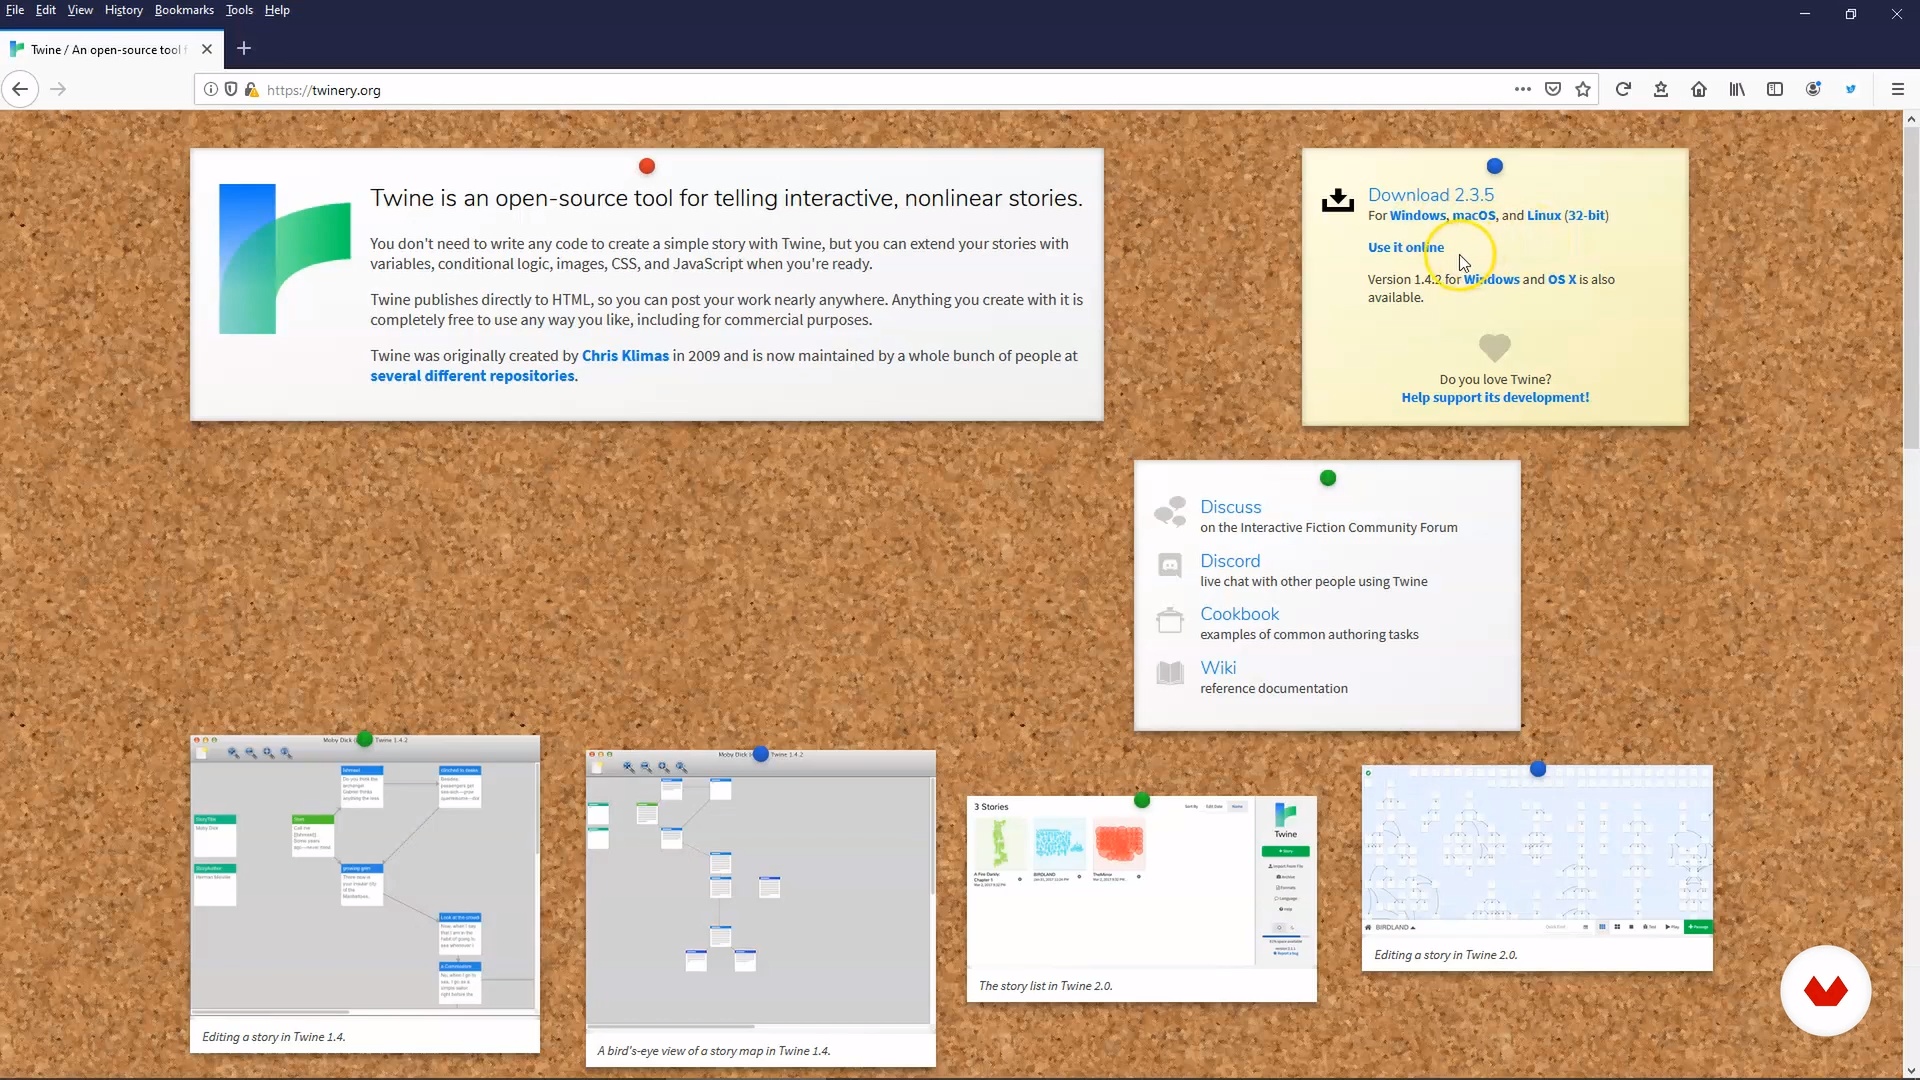1920x1080 pixels.
Task: Open the Discord link
Action: [x=1230, y=561]
